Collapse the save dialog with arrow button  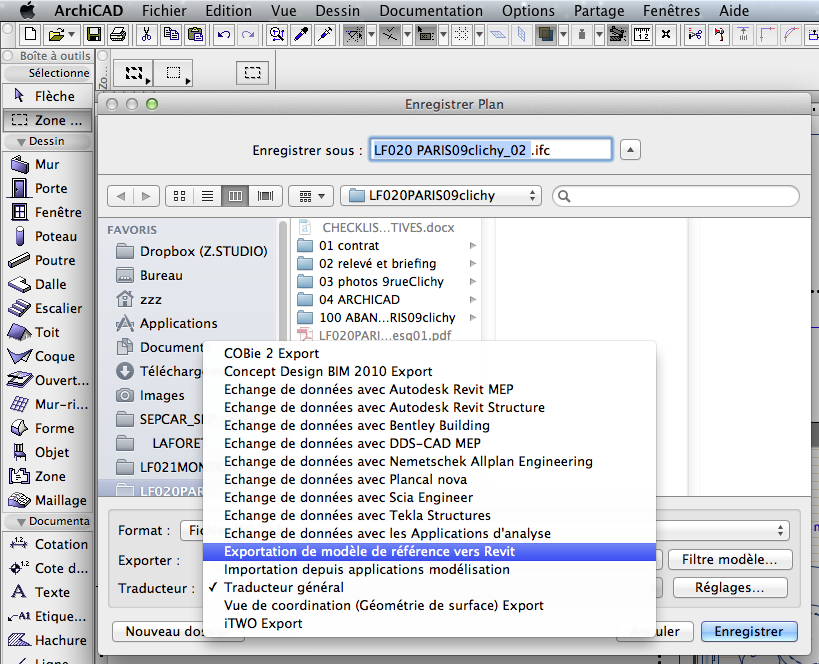(630, 150)
